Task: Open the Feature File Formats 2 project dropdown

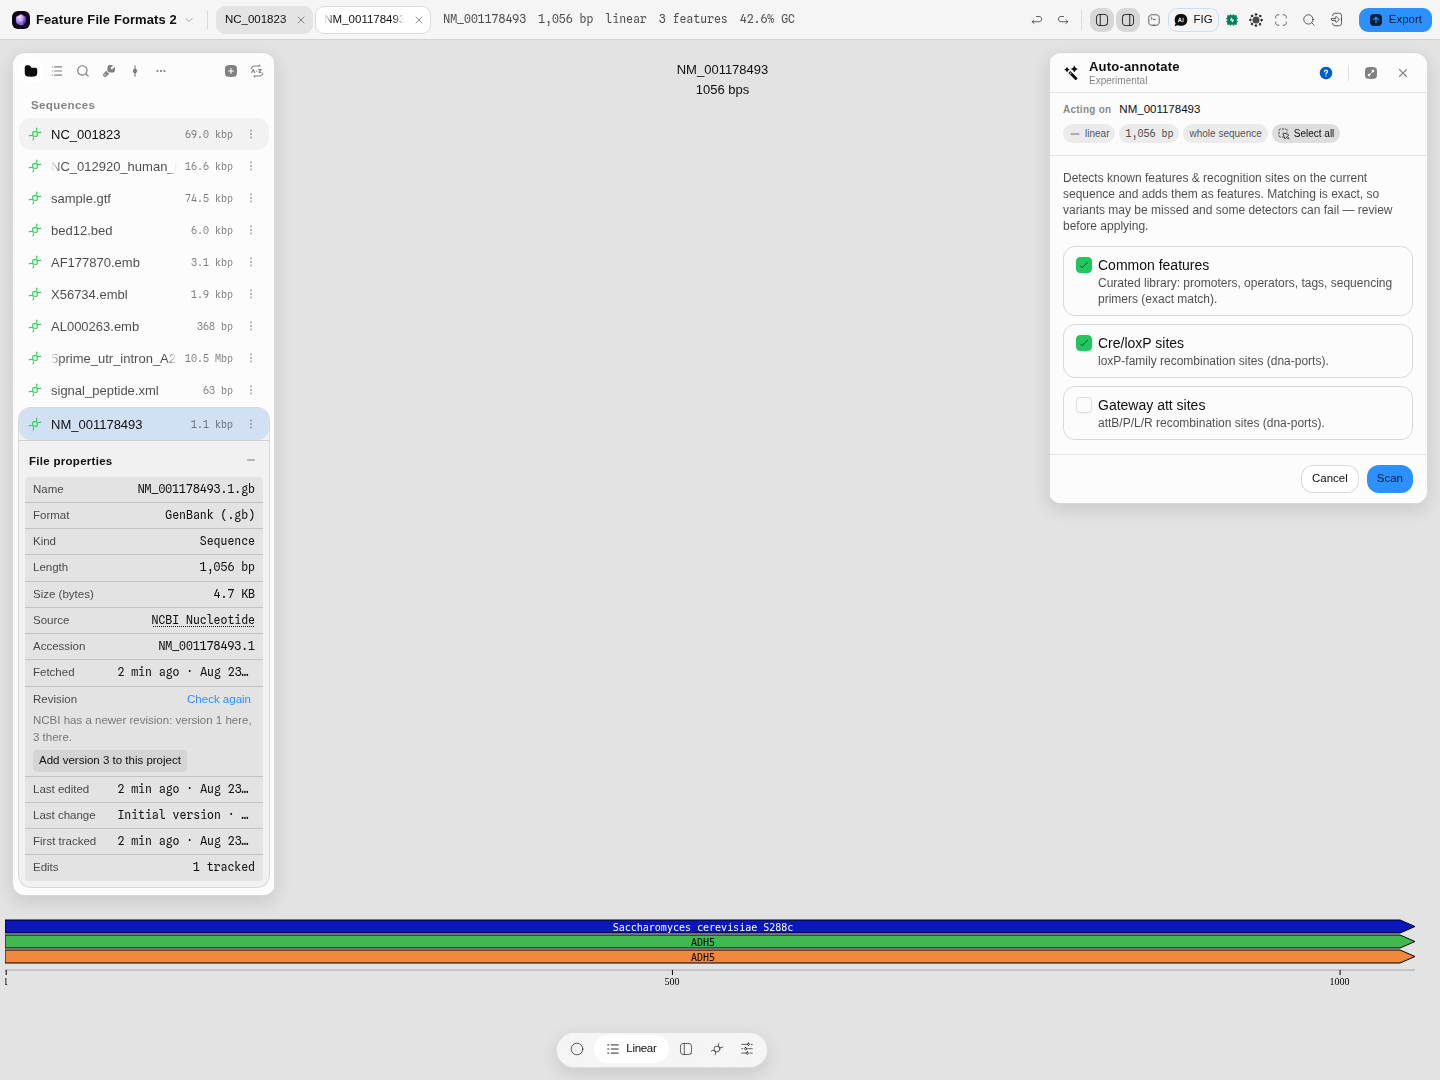Action: [x=104, y=20]
